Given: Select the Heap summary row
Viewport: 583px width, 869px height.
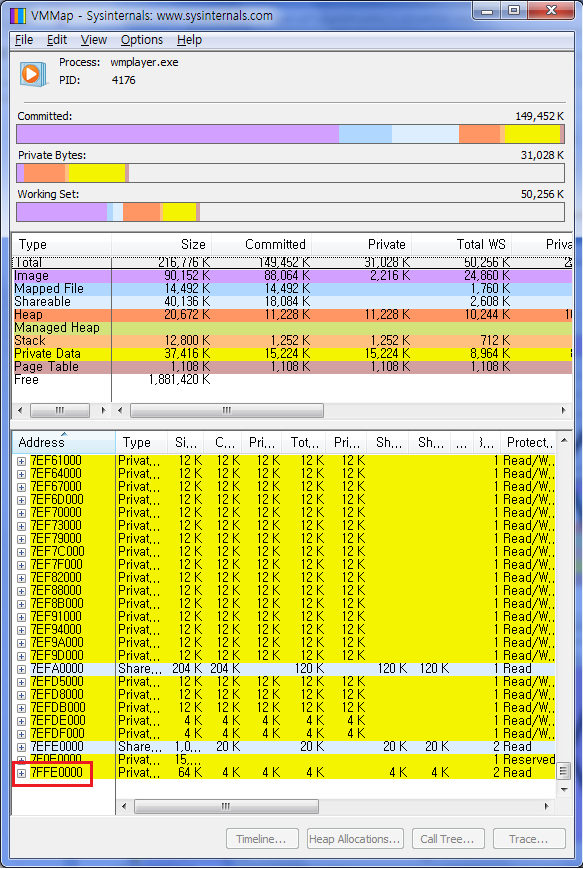Looking at the screenshot, I should (x=292, y=315).
